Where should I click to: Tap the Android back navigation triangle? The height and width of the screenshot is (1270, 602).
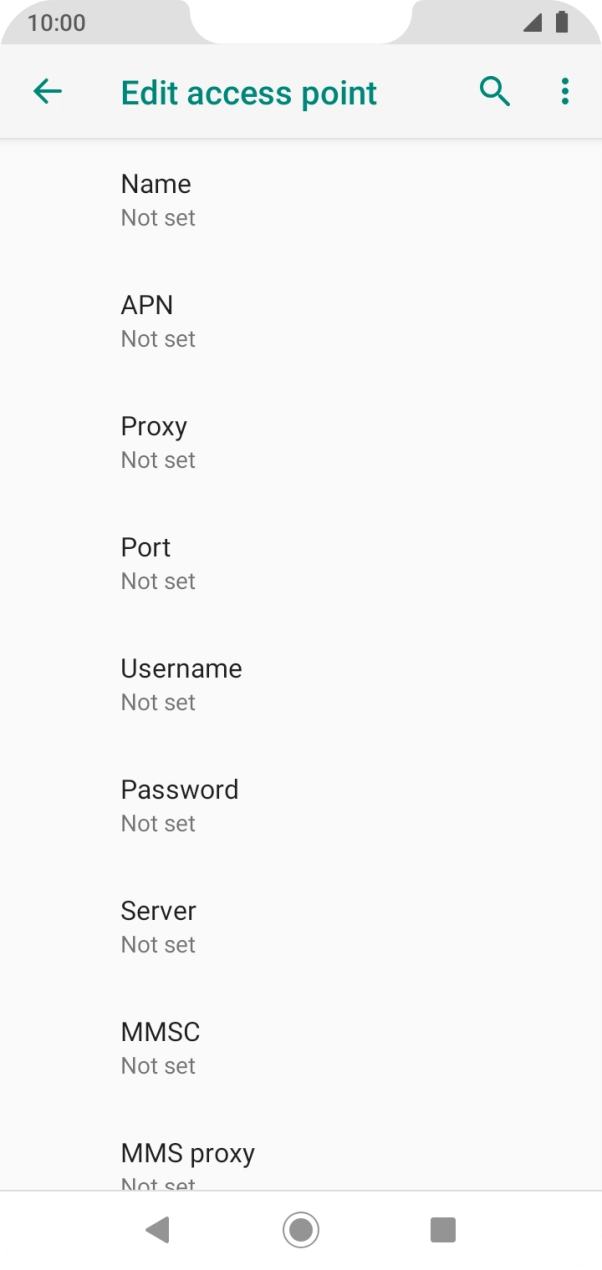(157, 1229)
